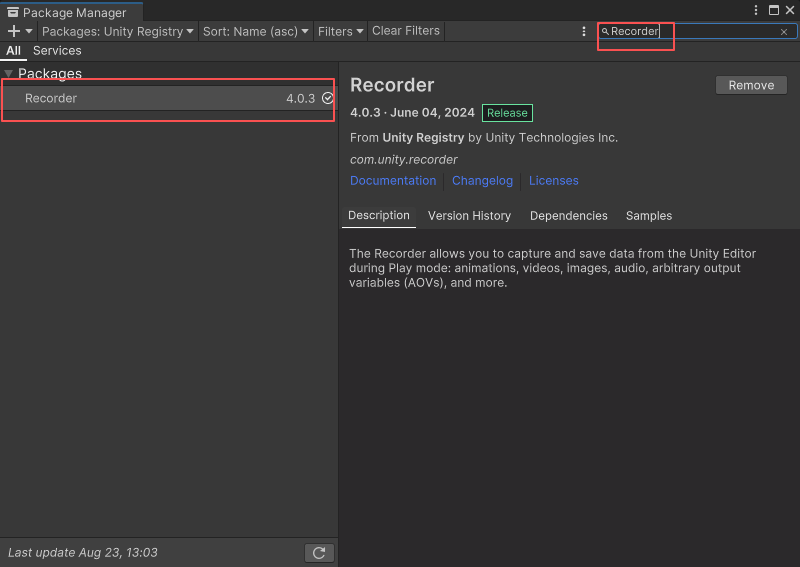Viewport: 800px width, 567px height.
Task: Open the Sort: Name (asc) dropdown
Action: 256,31
